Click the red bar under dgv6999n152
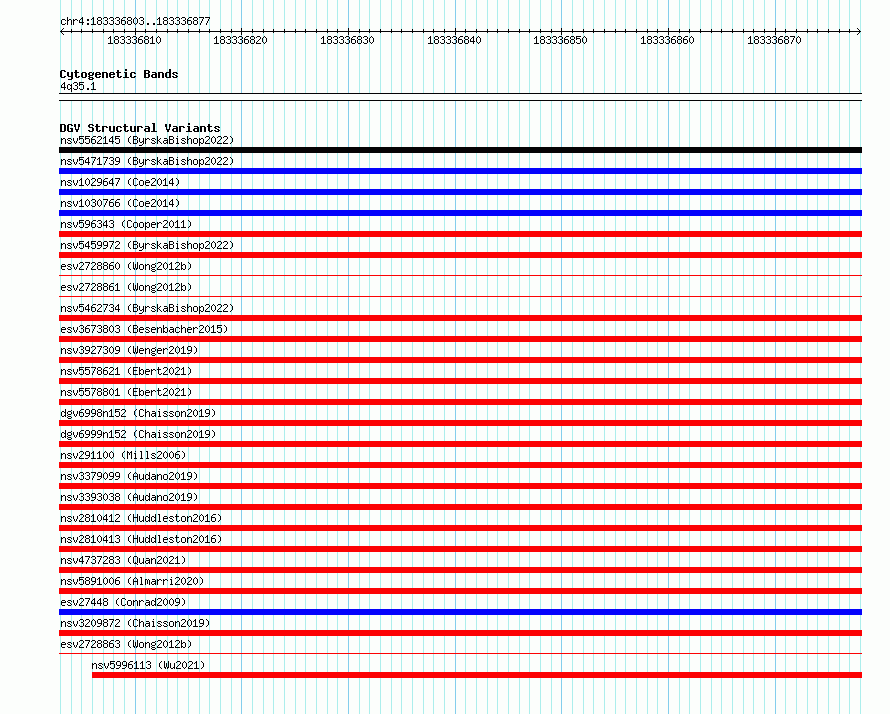The height and width of the screenshot is (714, 890). (460, 444)
